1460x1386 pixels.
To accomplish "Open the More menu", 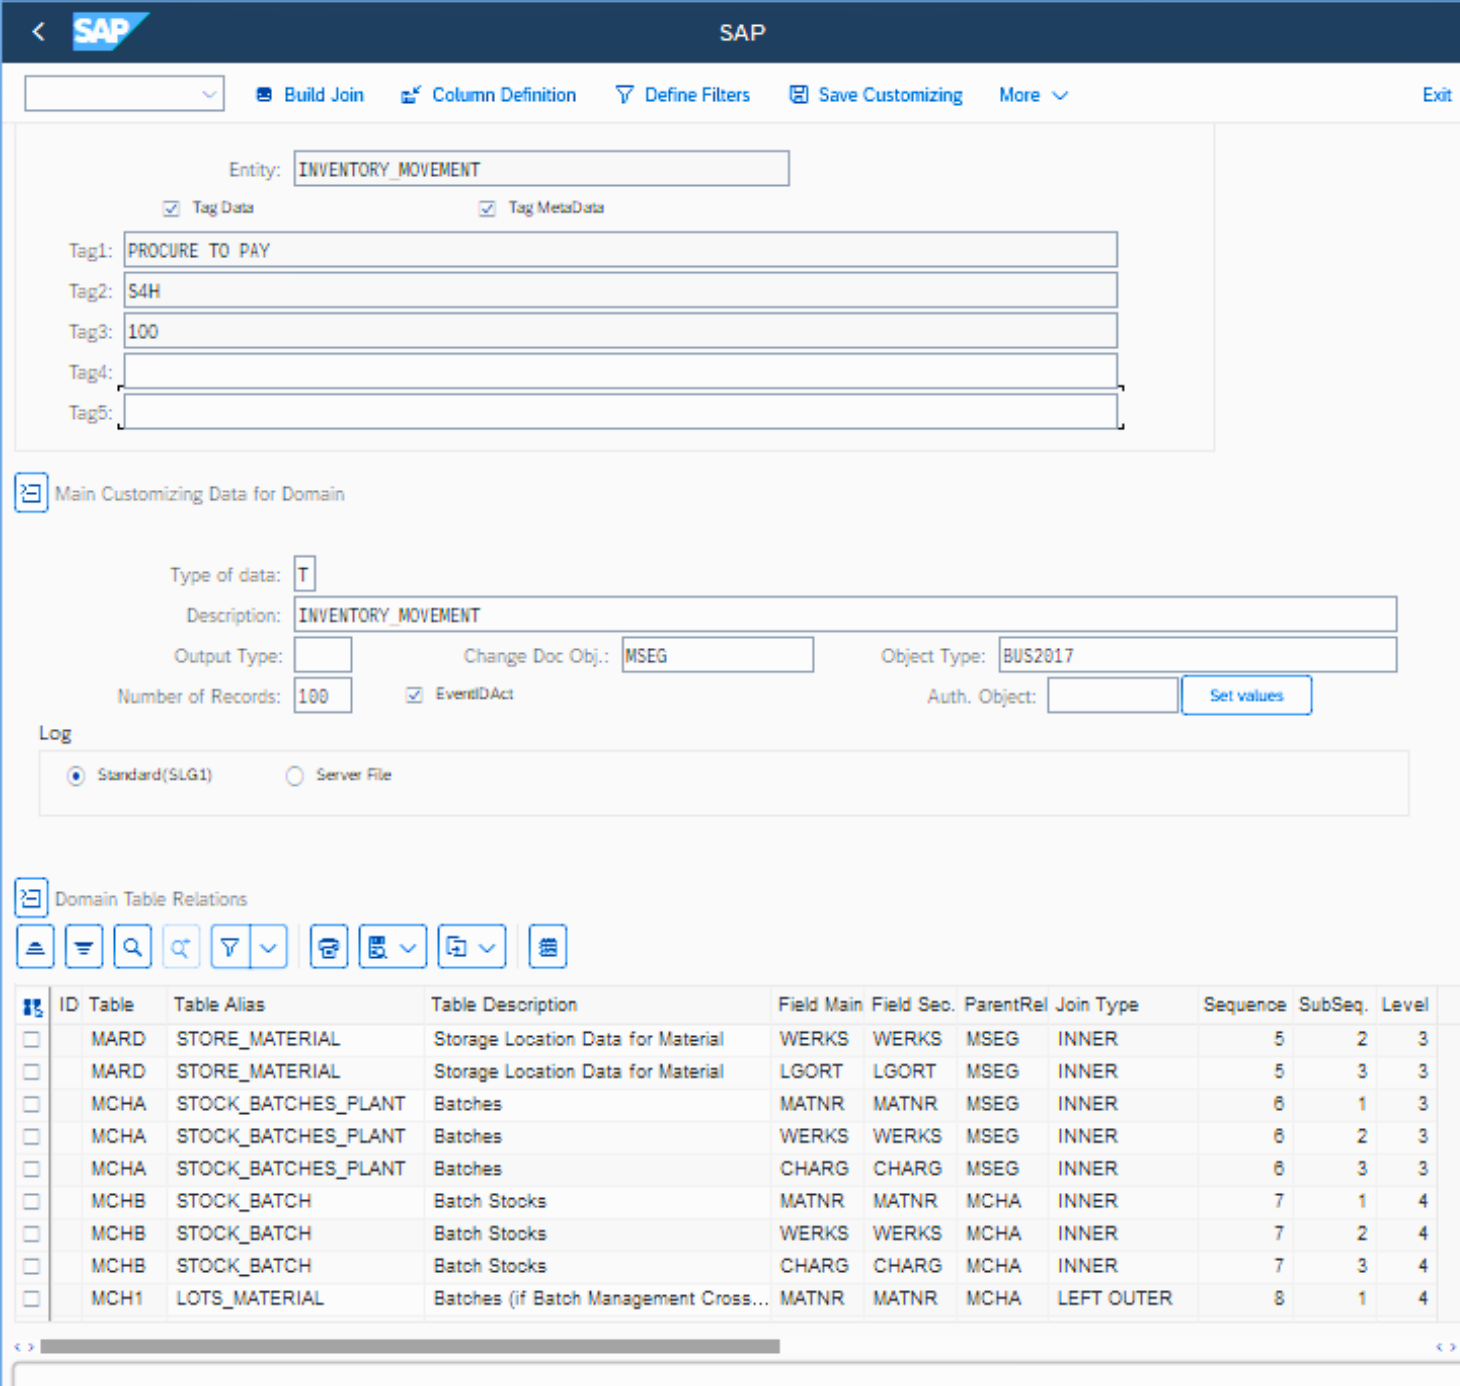I will (1033, 95).
